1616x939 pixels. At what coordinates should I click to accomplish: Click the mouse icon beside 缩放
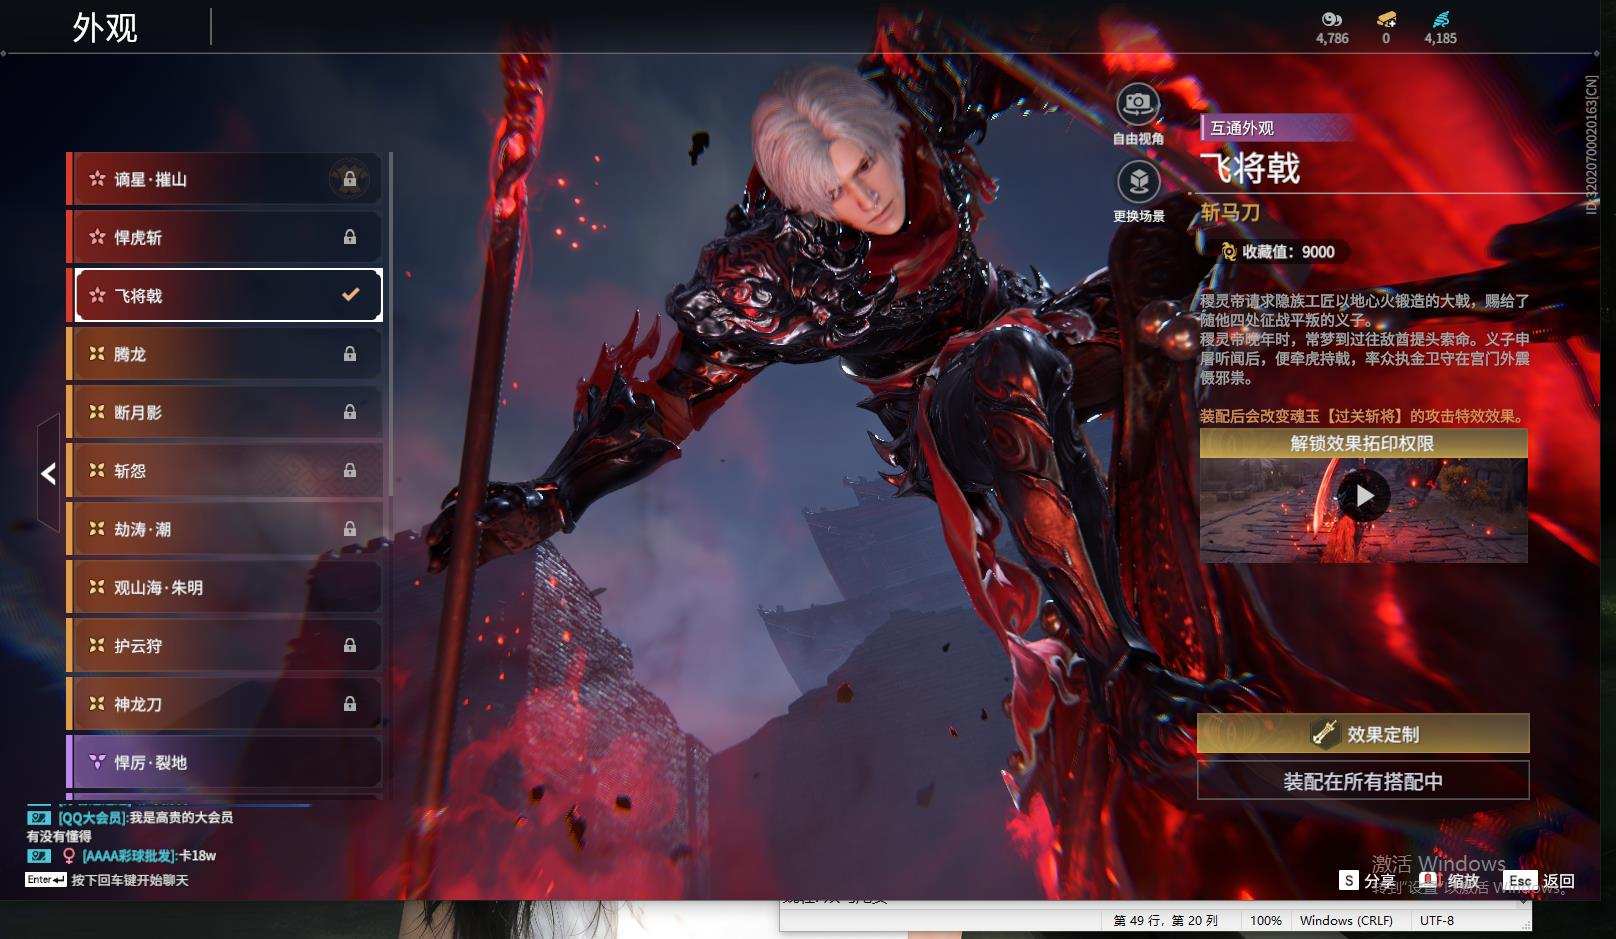click(x=1429, y=880)
